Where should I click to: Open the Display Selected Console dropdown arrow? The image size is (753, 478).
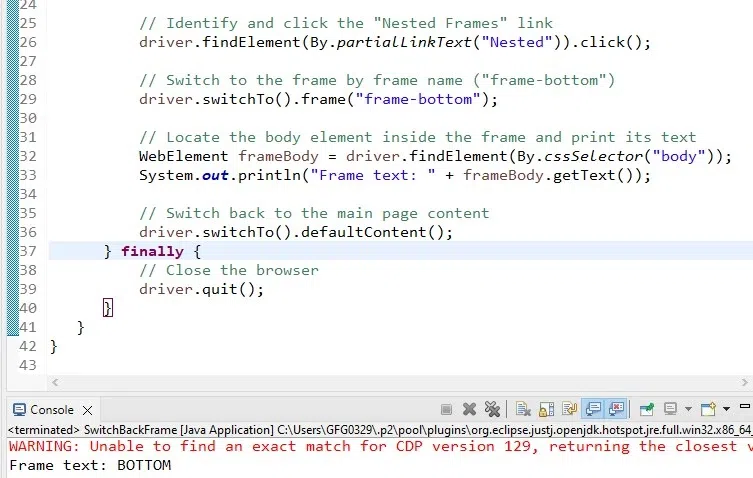click(686, 410)
